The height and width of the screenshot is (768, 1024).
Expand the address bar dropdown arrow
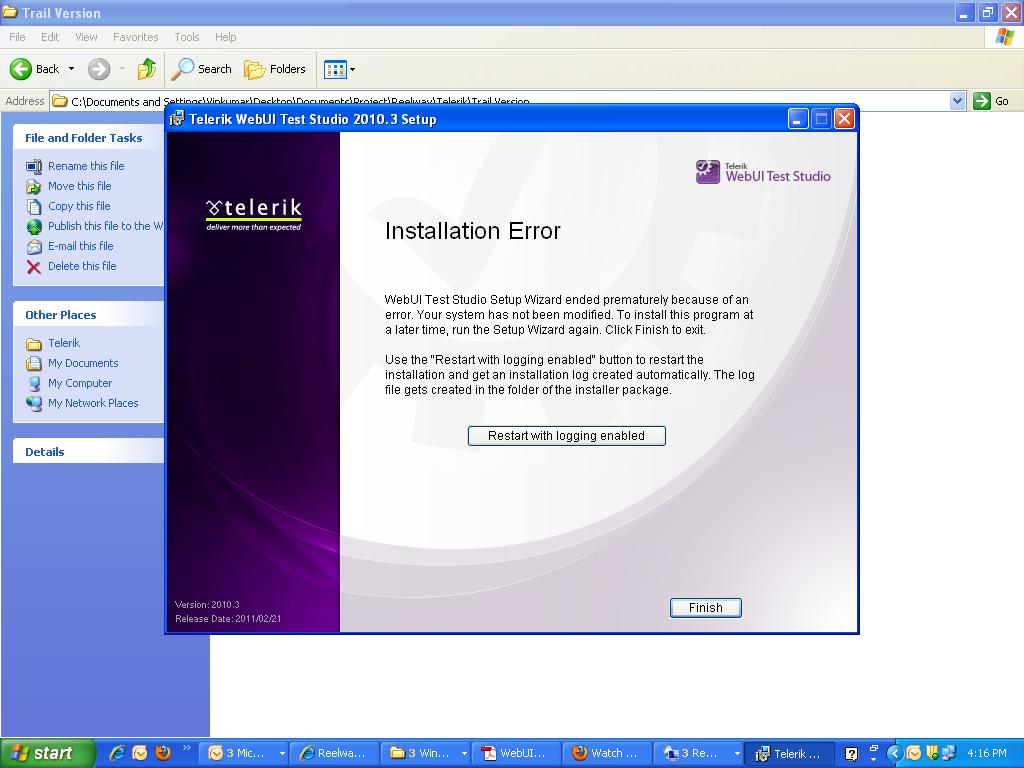click(957, 101)
